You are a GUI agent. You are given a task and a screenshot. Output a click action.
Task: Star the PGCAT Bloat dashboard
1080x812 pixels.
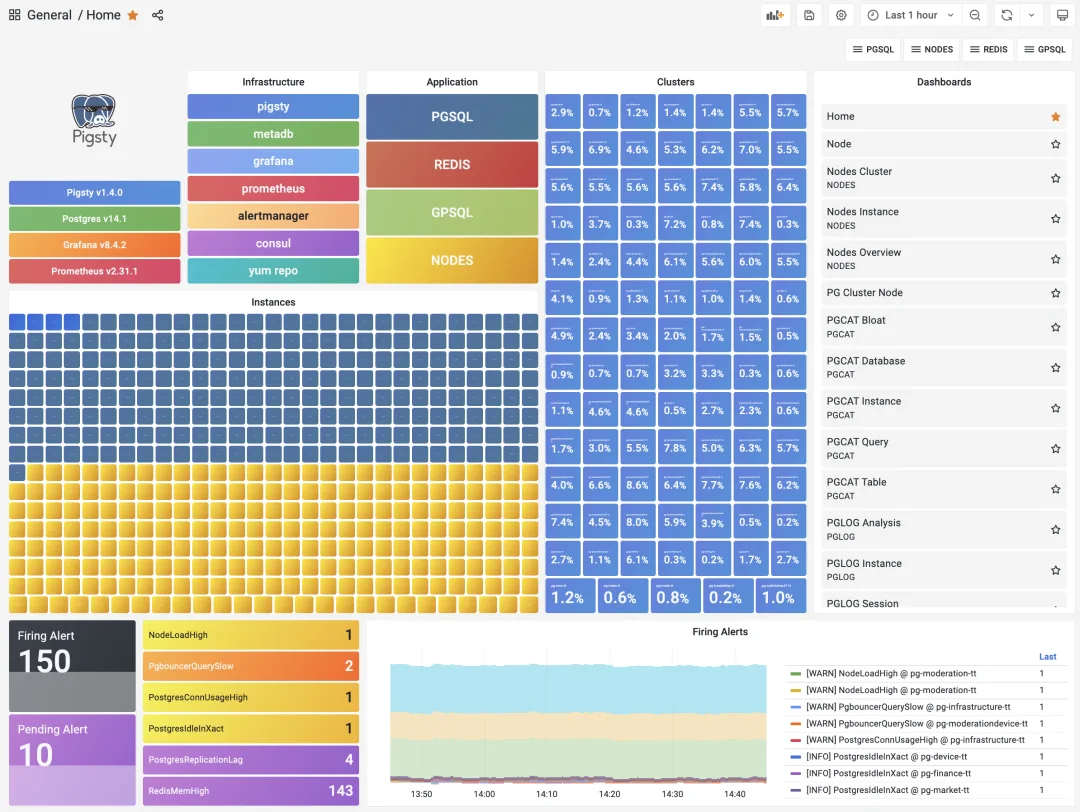pos(1055,328)
